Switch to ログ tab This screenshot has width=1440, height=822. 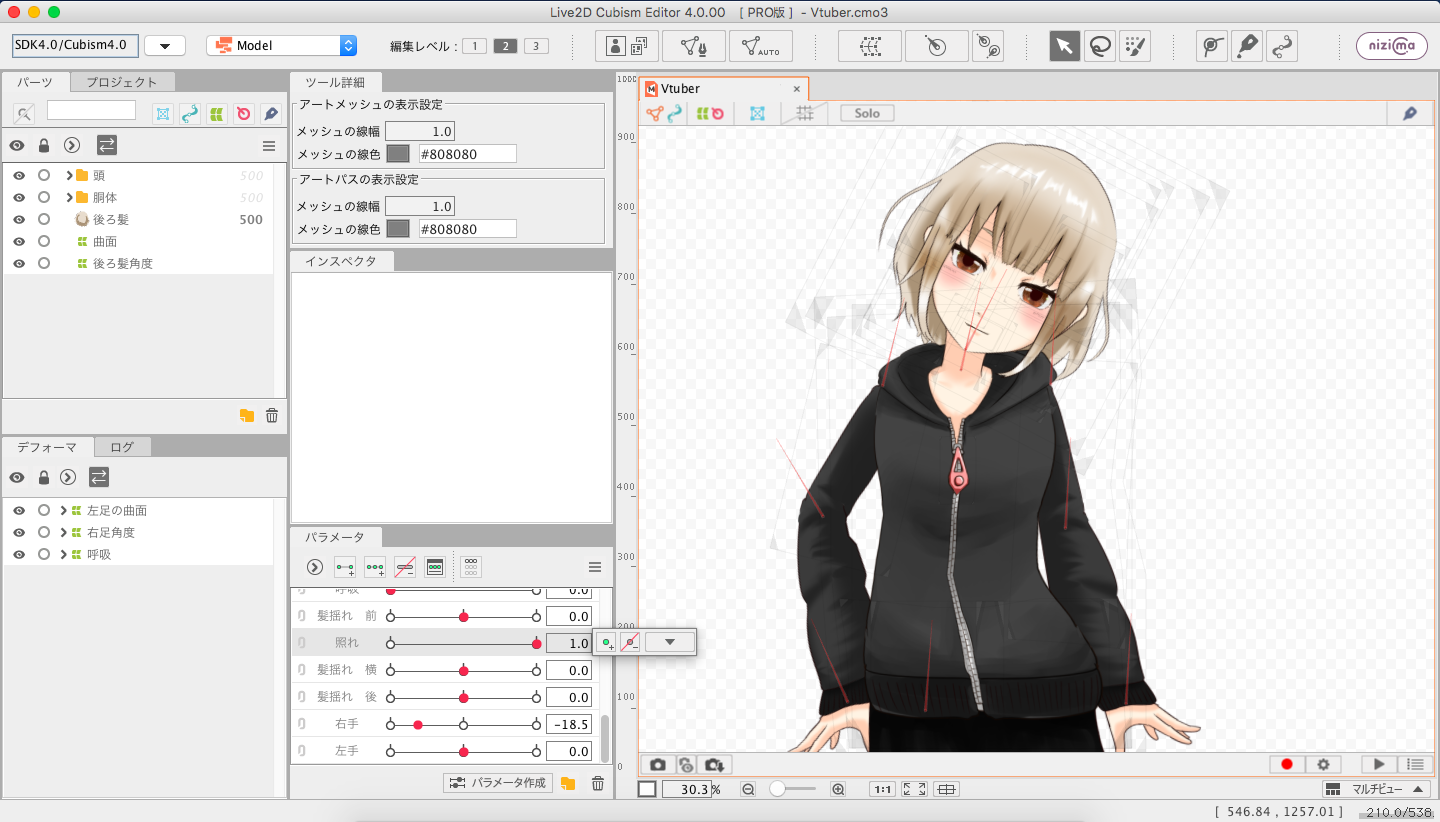point(122,447)
